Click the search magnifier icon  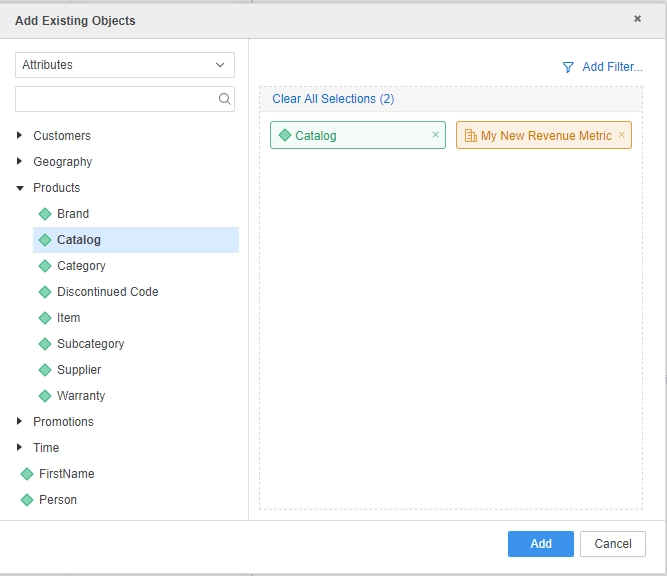(x=224, y=99)
